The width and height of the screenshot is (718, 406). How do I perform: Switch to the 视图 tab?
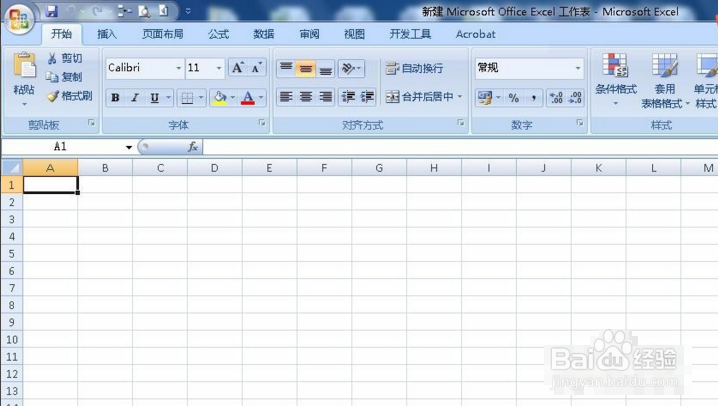[x=354, y=34]
